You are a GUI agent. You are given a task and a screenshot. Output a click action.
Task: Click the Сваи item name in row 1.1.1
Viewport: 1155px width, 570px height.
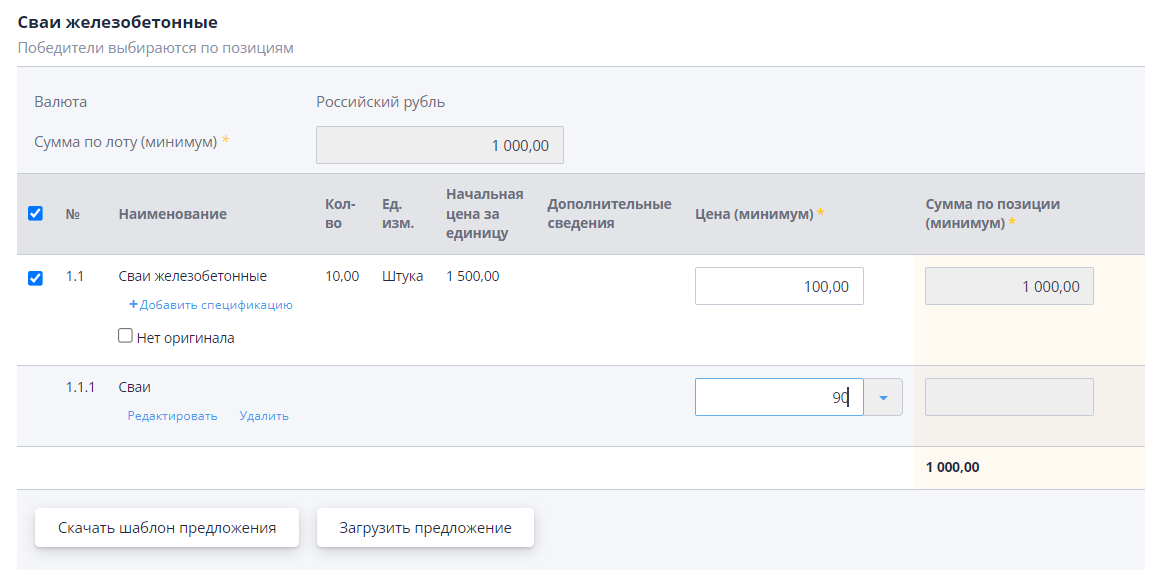135,387
